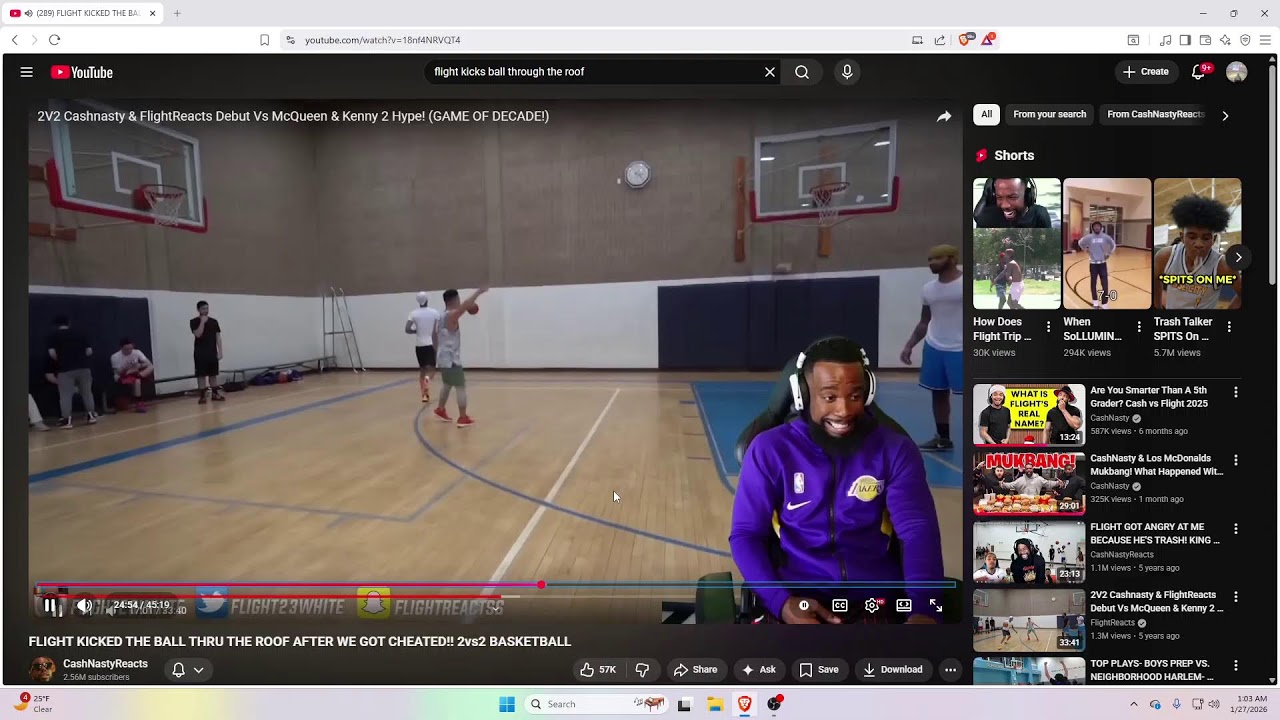The image size is (1280, 720).
Task: Toggle closed captions in player
Action: [x=840, y=605]
